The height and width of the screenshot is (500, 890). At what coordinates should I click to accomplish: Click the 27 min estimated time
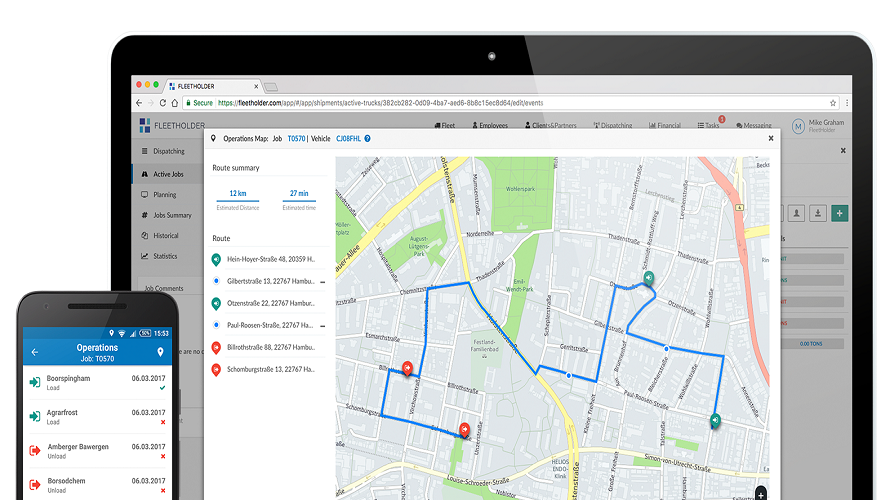pos(299,194)
